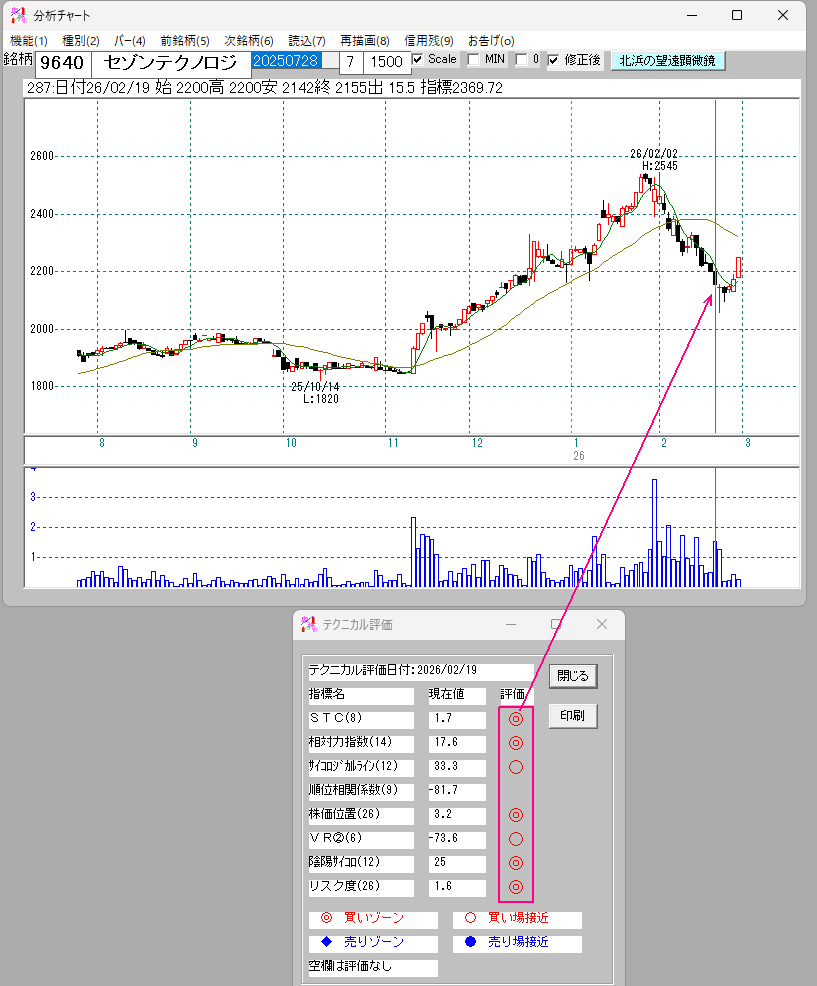The height and width of the screenshot is (986, 817).
Task: Open the 信用残(9) menu
Action: (428, 41)
